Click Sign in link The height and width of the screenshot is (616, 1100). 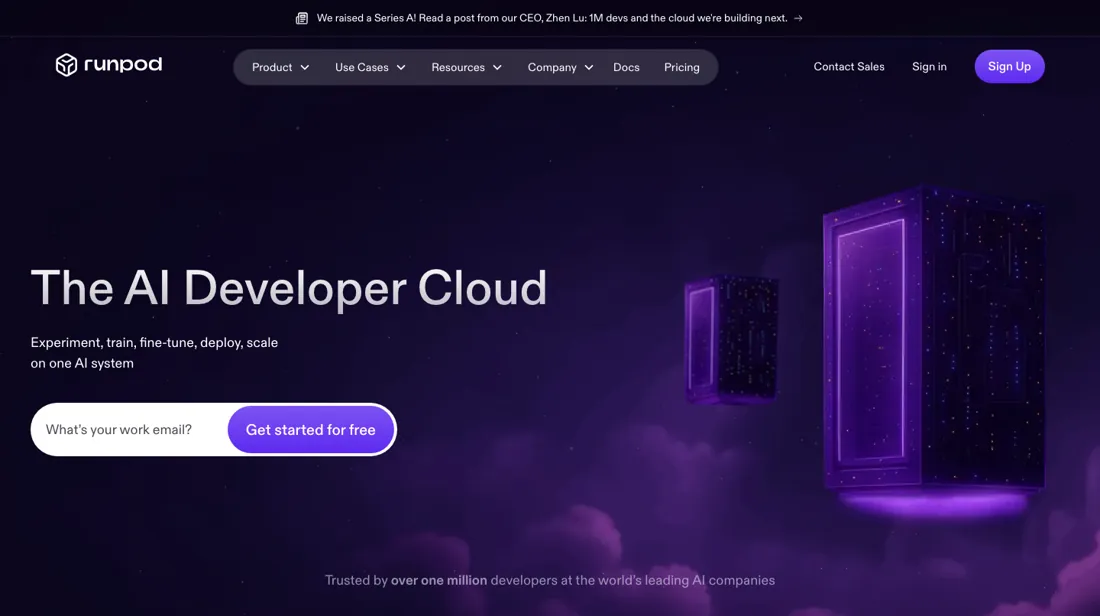coord(929,67)
